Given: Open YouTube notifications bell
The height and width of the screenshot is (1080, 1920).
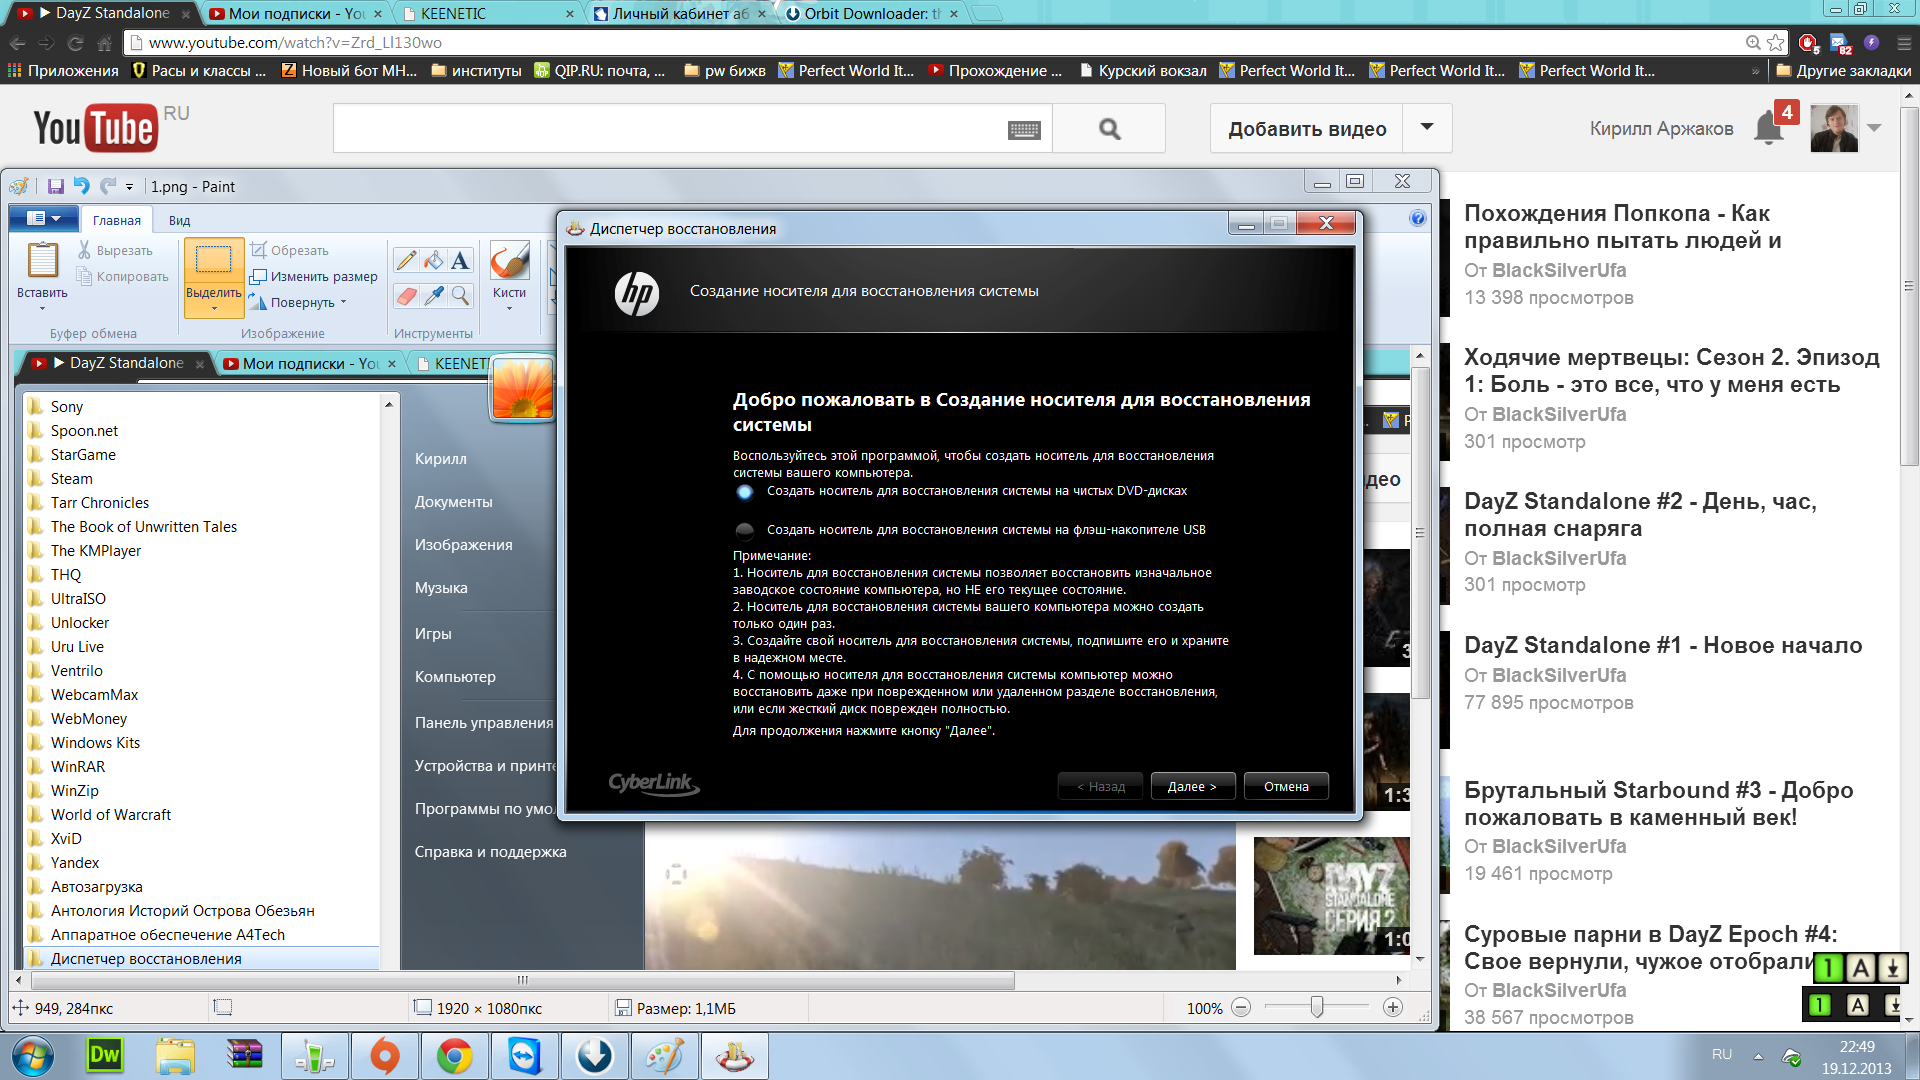Looking at the screenshot, I should tap(1768, 129).
